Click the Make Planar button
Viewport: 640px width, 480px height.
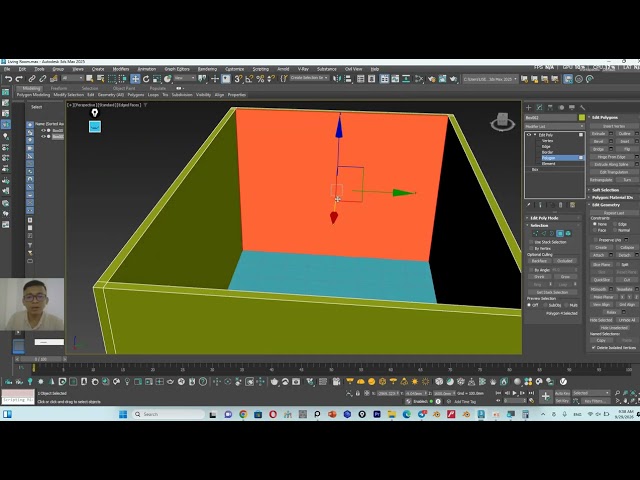603,297
